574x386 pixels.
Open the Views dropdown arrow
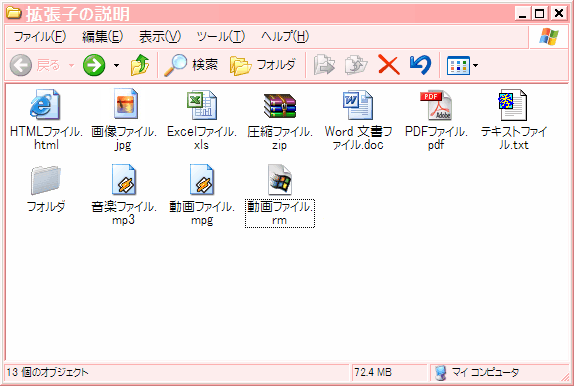(x=475, y=66)
